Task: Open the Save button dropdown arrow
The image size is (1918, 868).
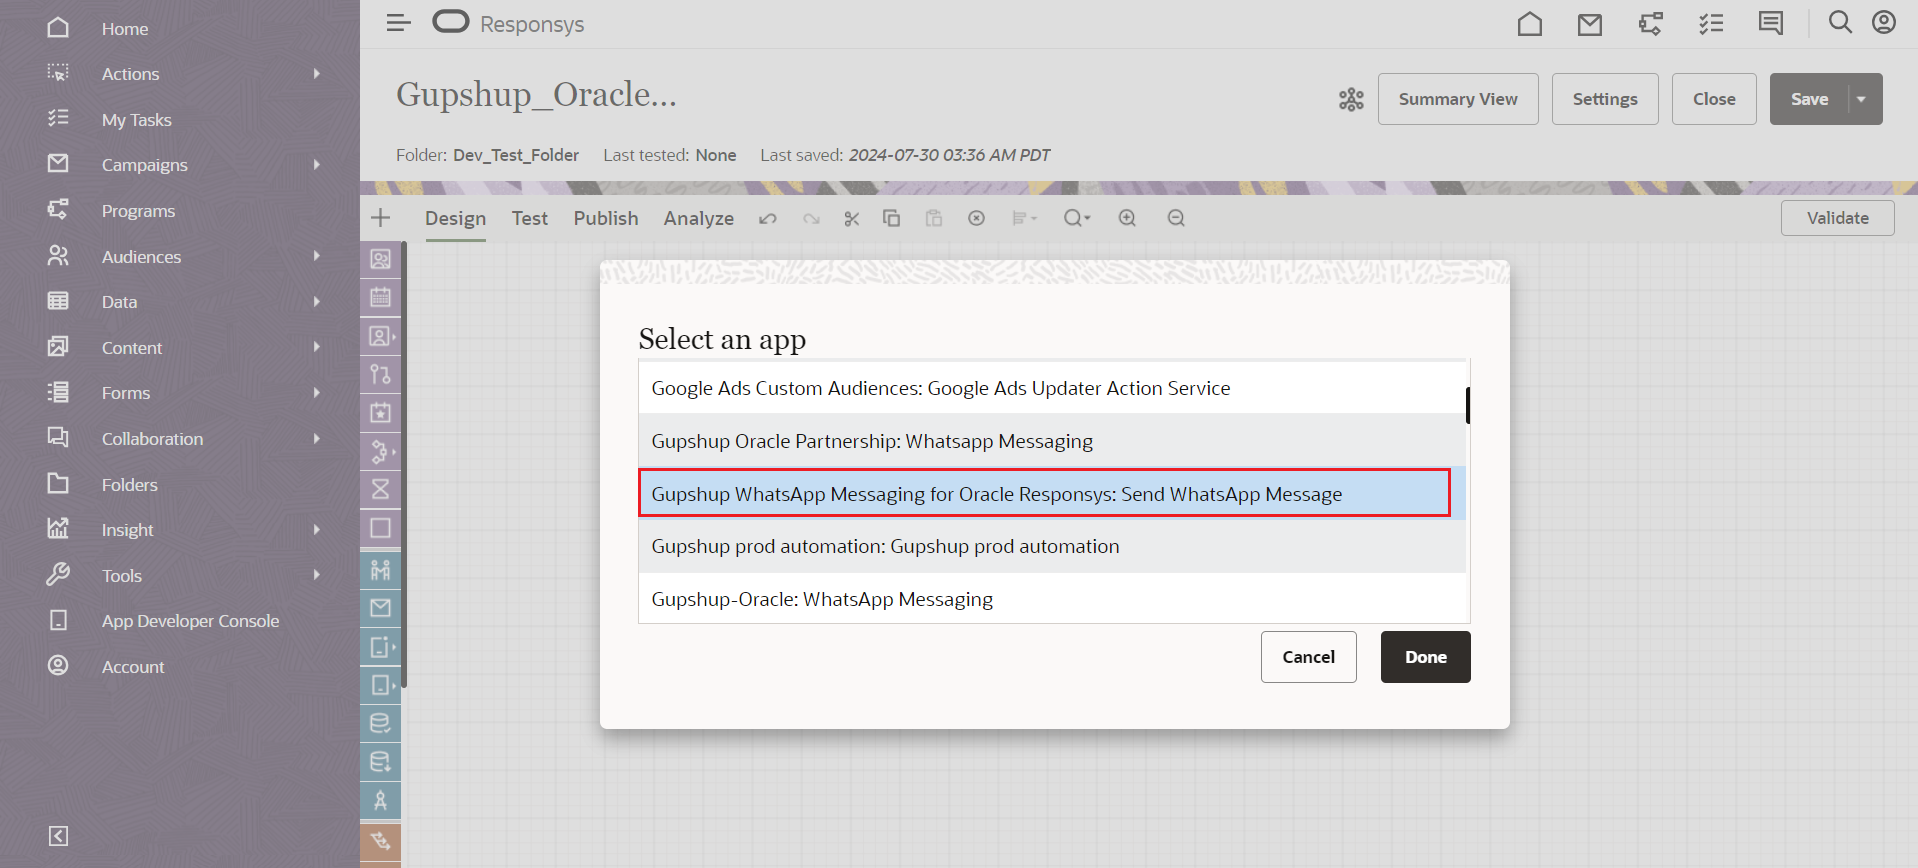Action: [1861, 99]
